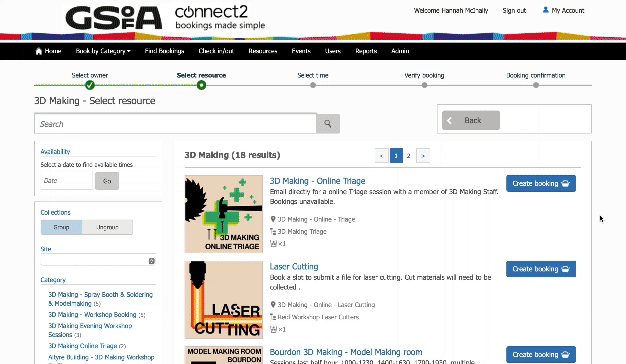The width and height of the screenshot is (626, 364).
Task: Click the Availability section heading
Action: click(55, 151)
